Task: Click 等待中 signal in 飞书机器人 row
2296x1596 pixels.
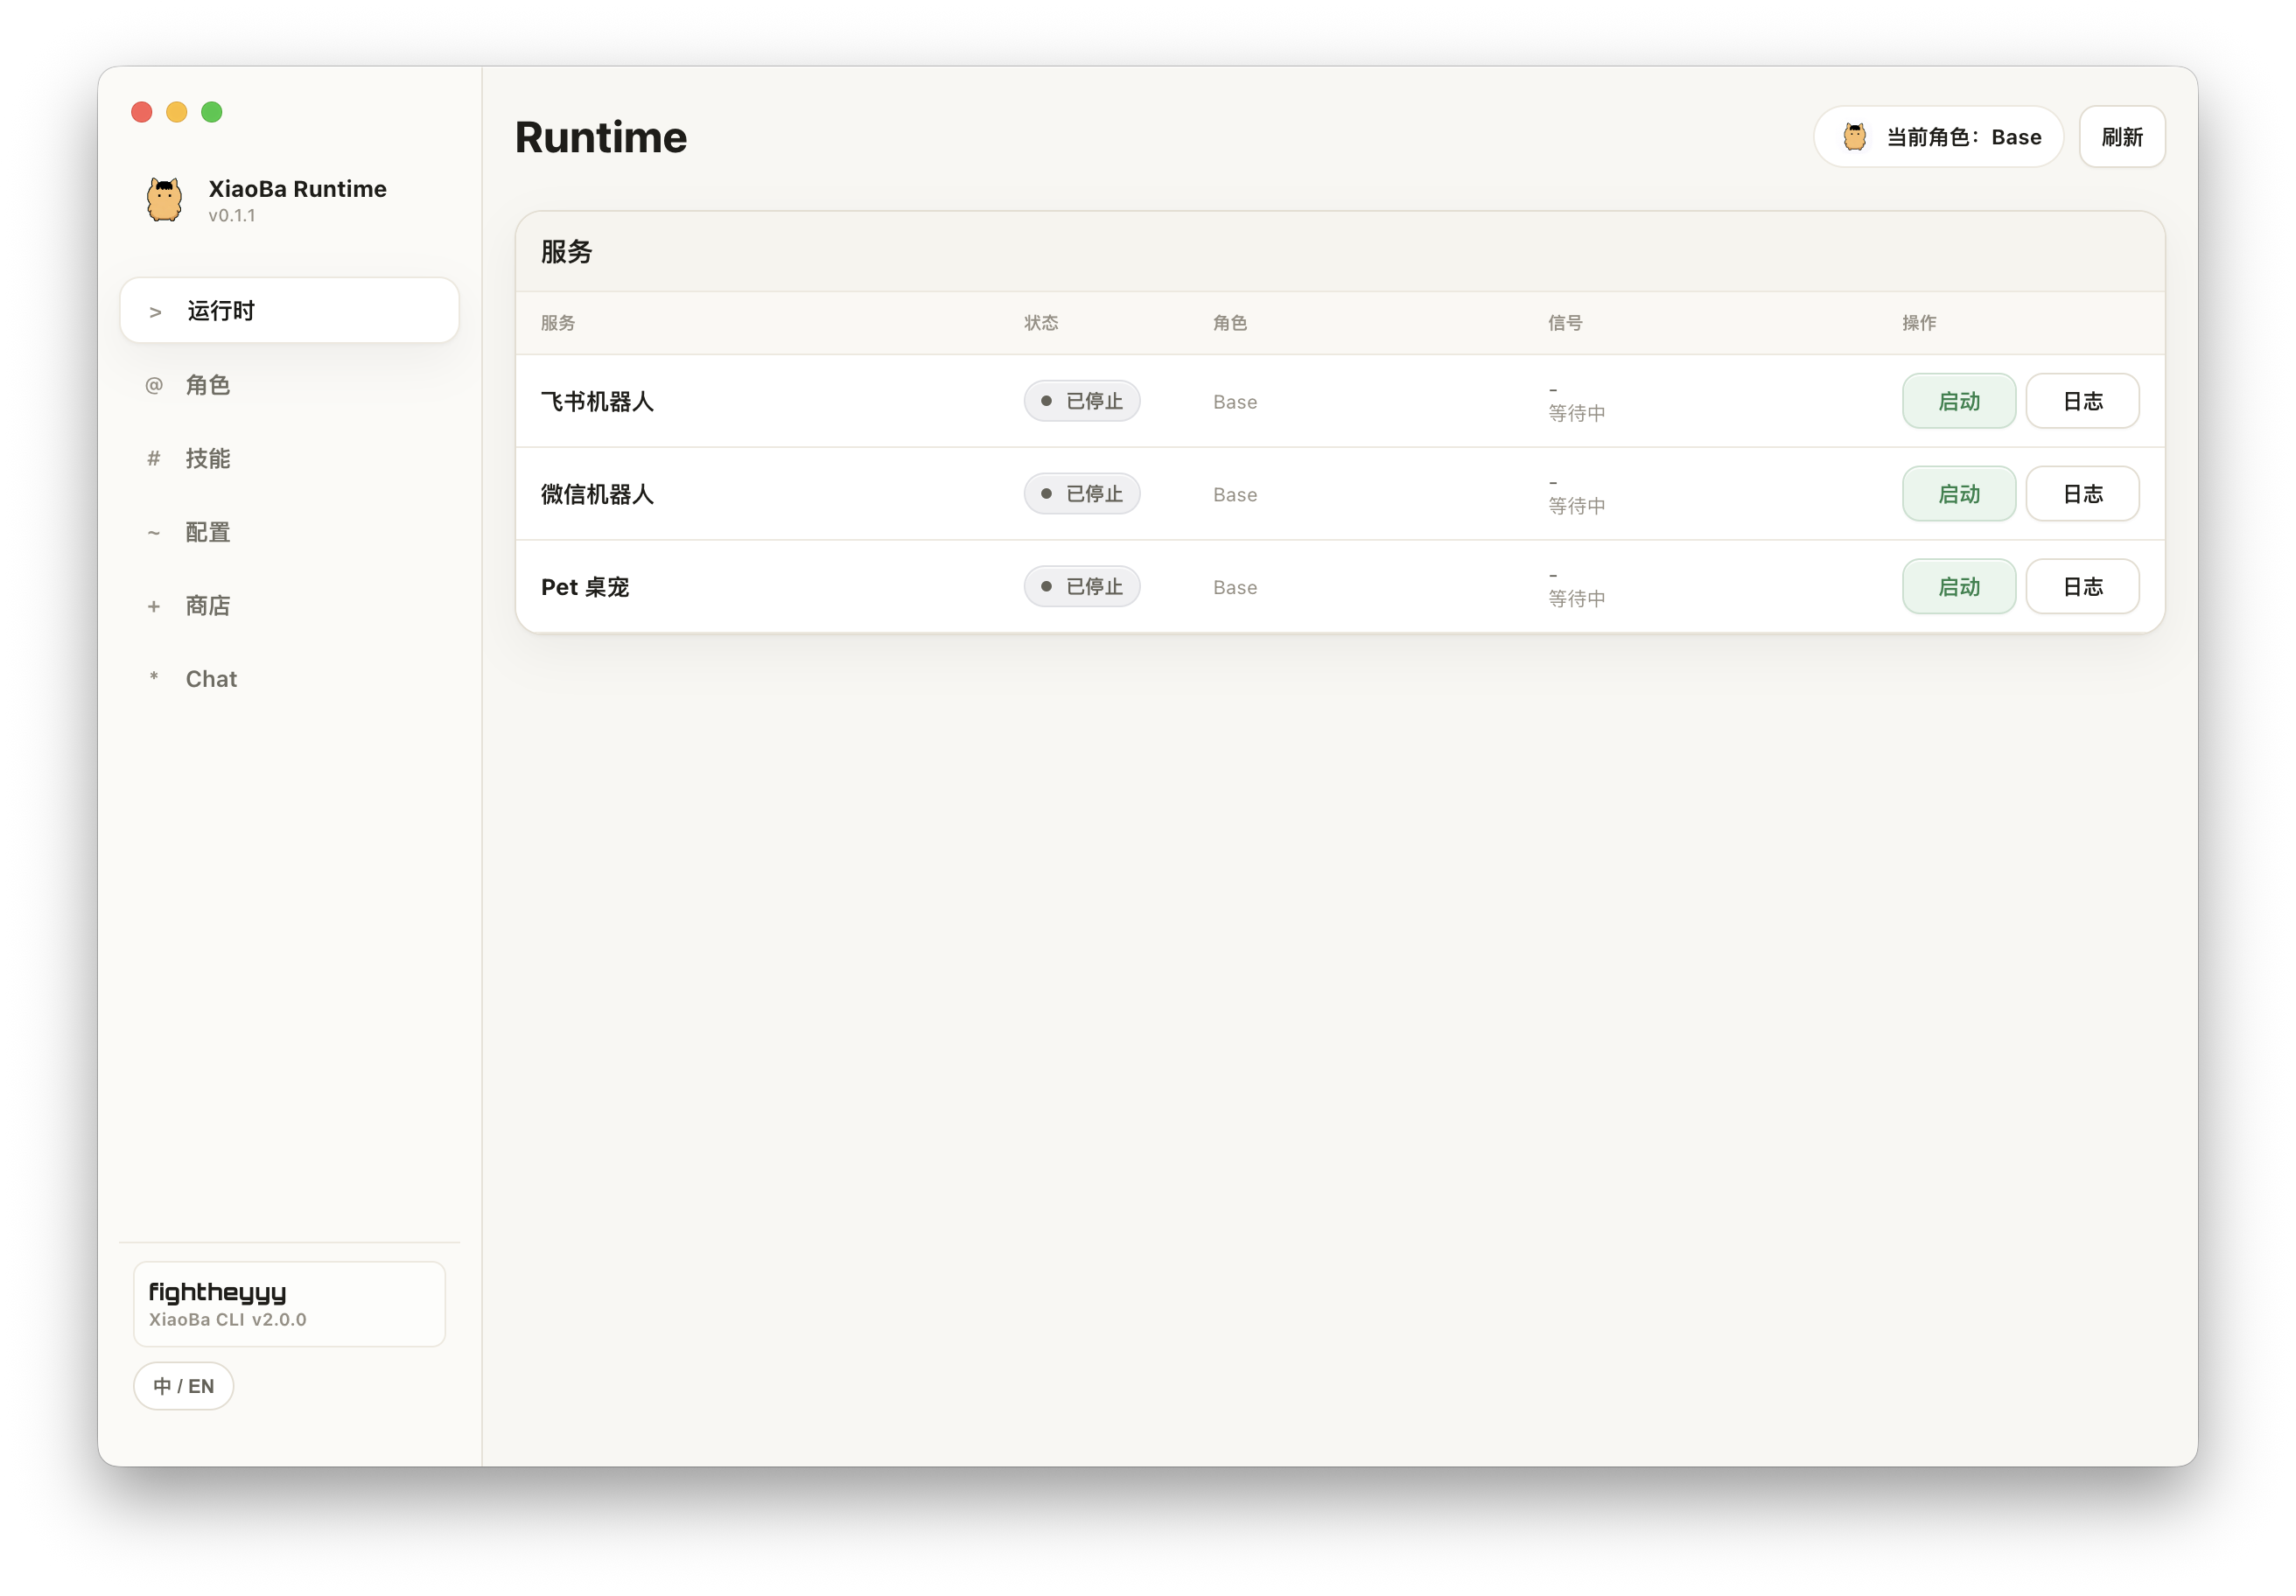Action: click(x=1577, y=413)
